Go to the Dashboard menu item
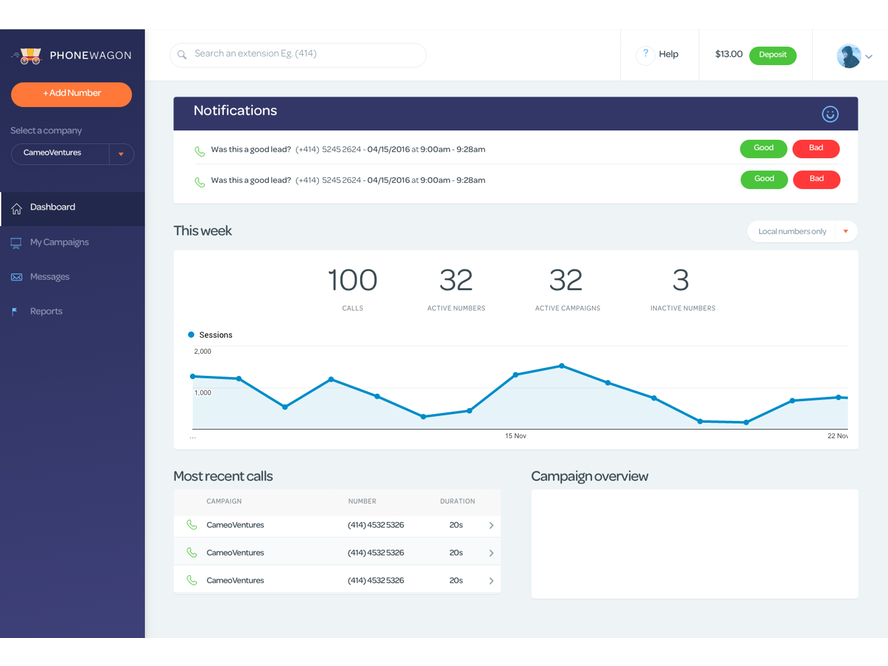 [x=72, y=208]
